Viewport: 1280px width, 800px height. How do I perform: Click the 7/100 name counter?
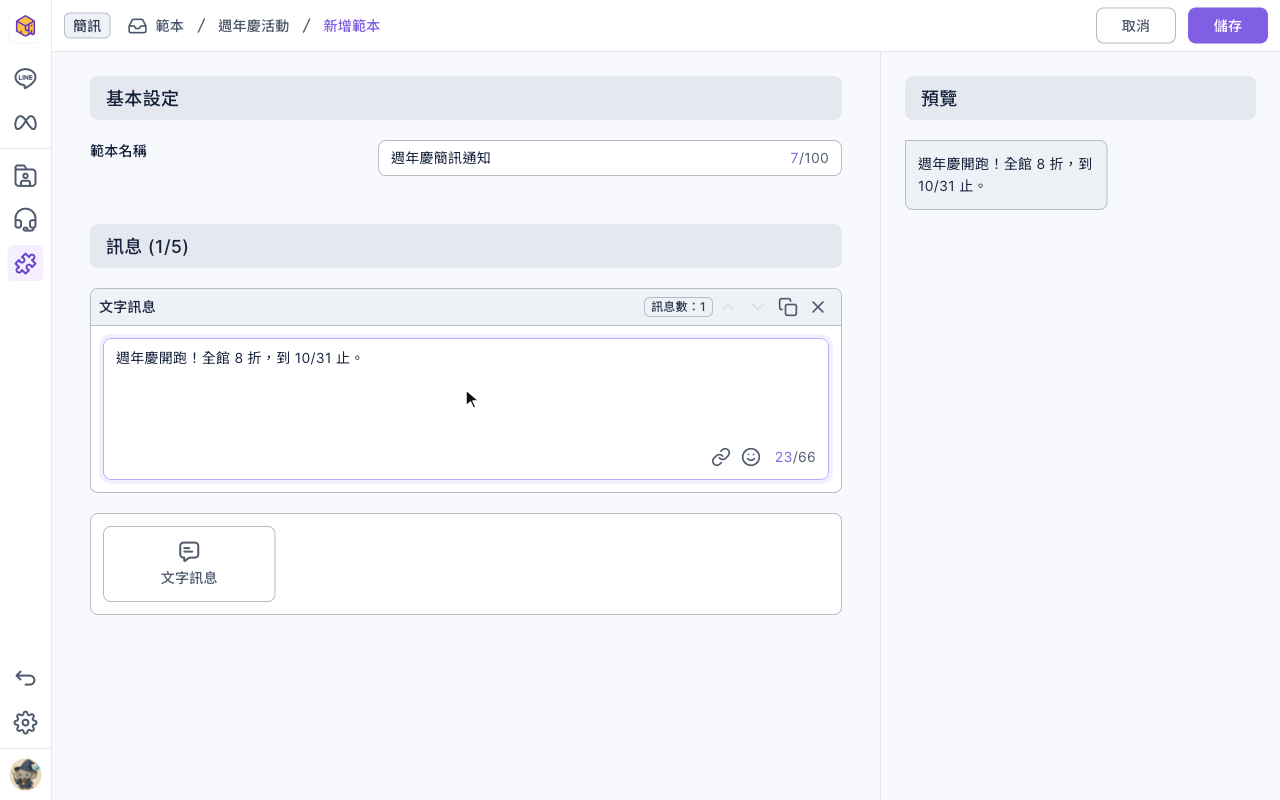(809, 158)
